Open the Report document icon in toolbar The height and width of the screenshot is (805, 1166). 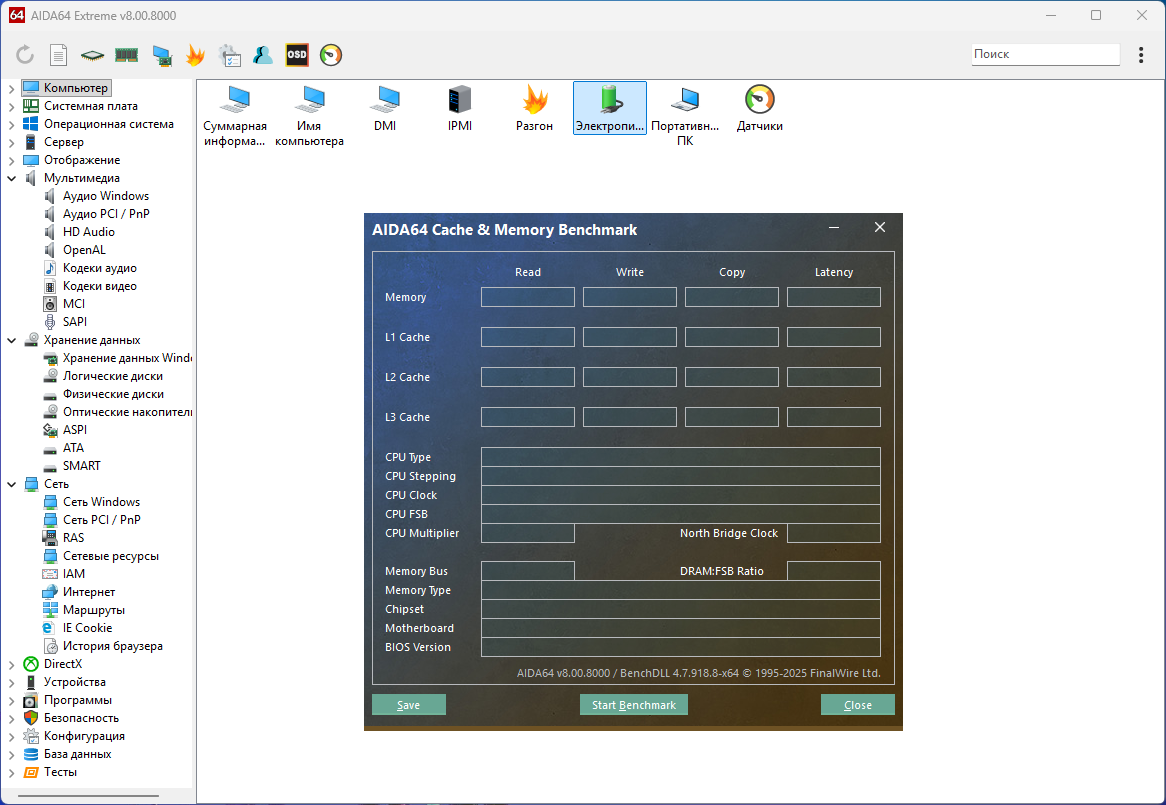(59, 55)
